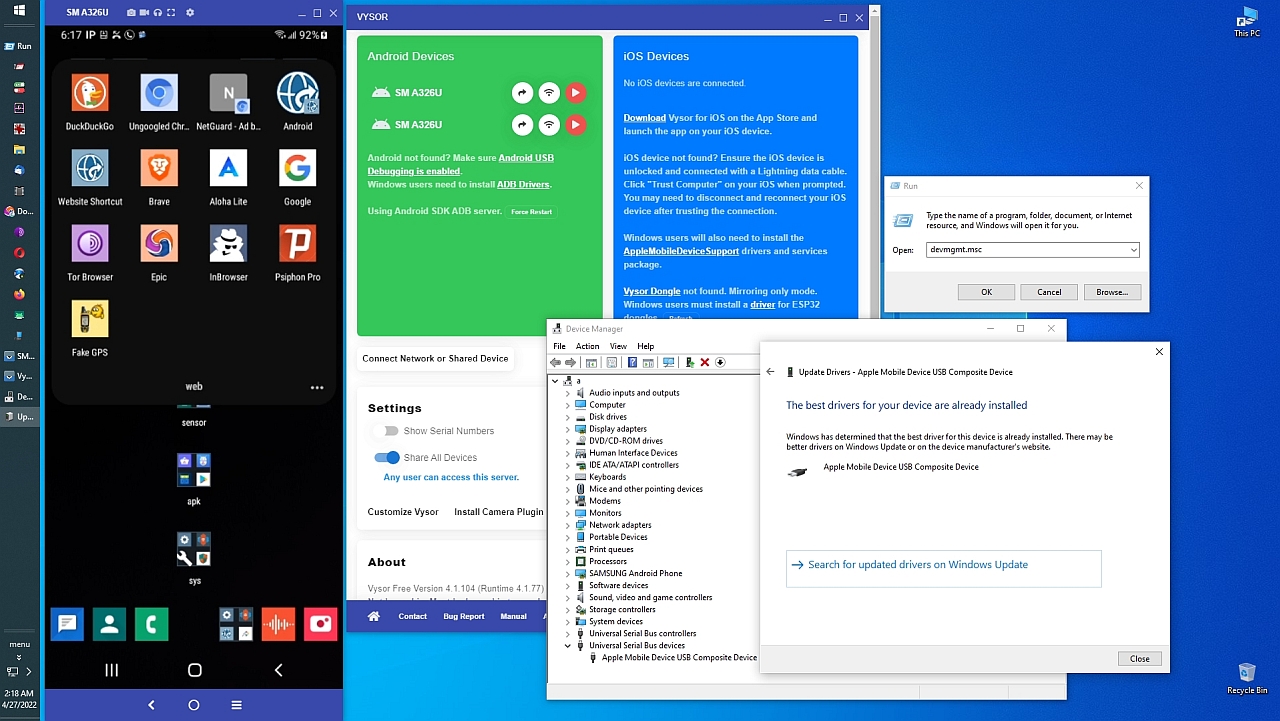Open InBrowser app icon
The height and width of the screenshot is (721, 1280).
(x=228, y=244)
